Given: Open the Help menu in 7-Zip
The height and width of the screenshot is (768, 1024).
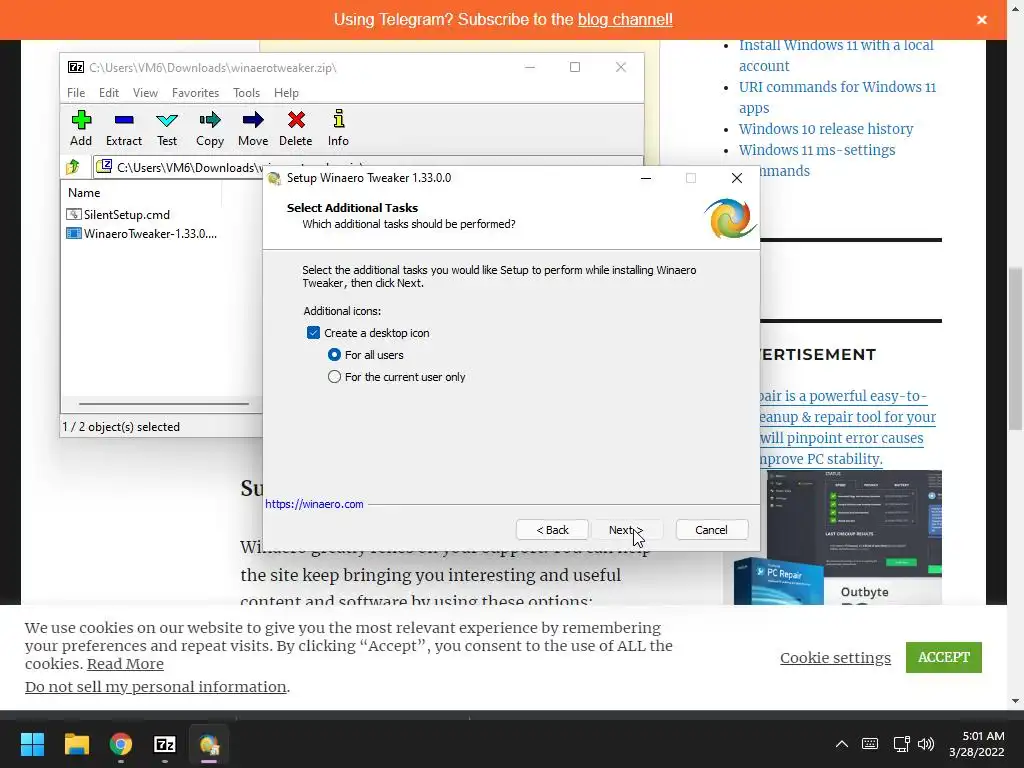Looking at the screenshot, I should [286, 93].
